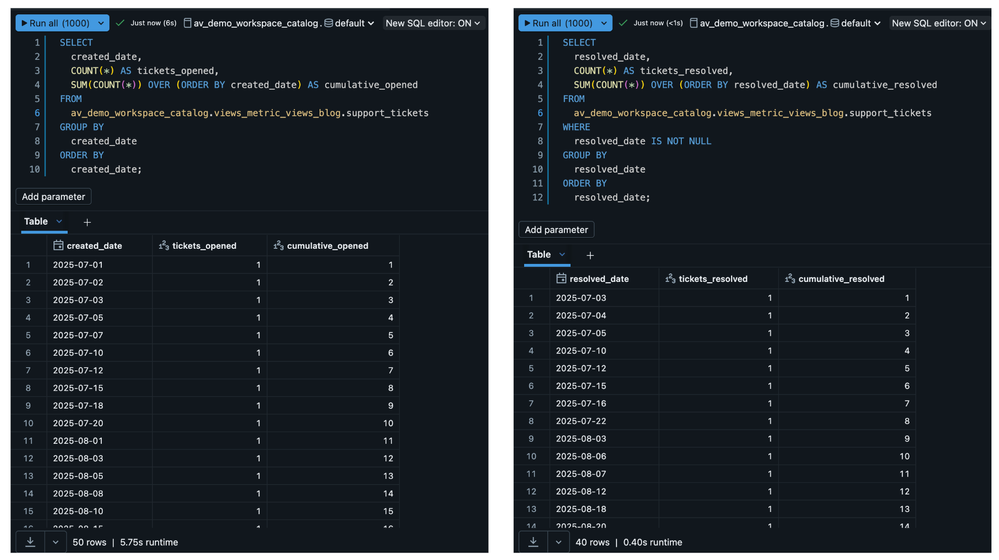The height and width of the screenshot is (560, 999).
Task: Click resolved_date column header calendar icon
Action: 561,278
